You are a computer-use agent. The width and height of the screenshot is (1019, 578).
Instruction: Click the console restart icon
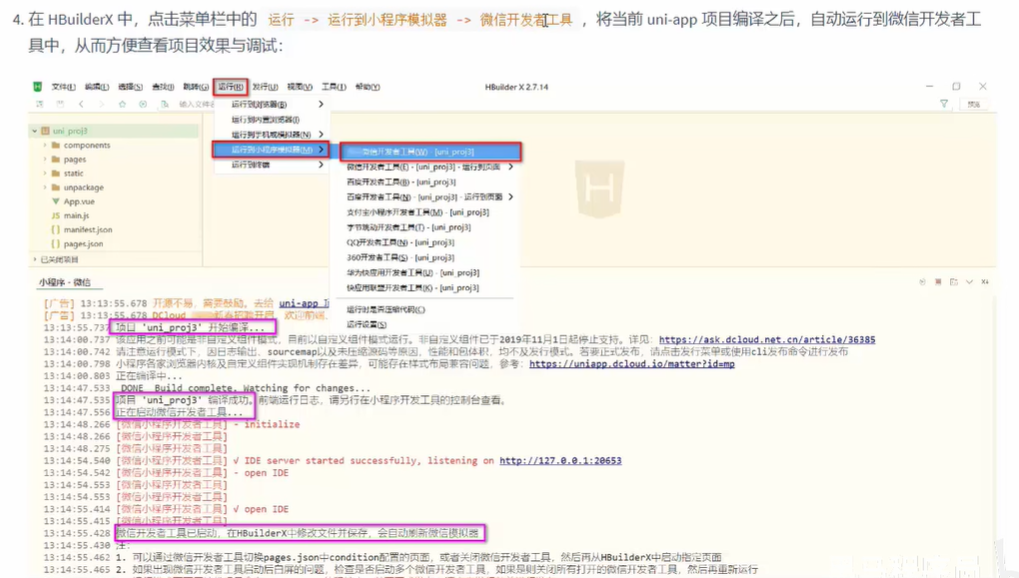[922, 282]
